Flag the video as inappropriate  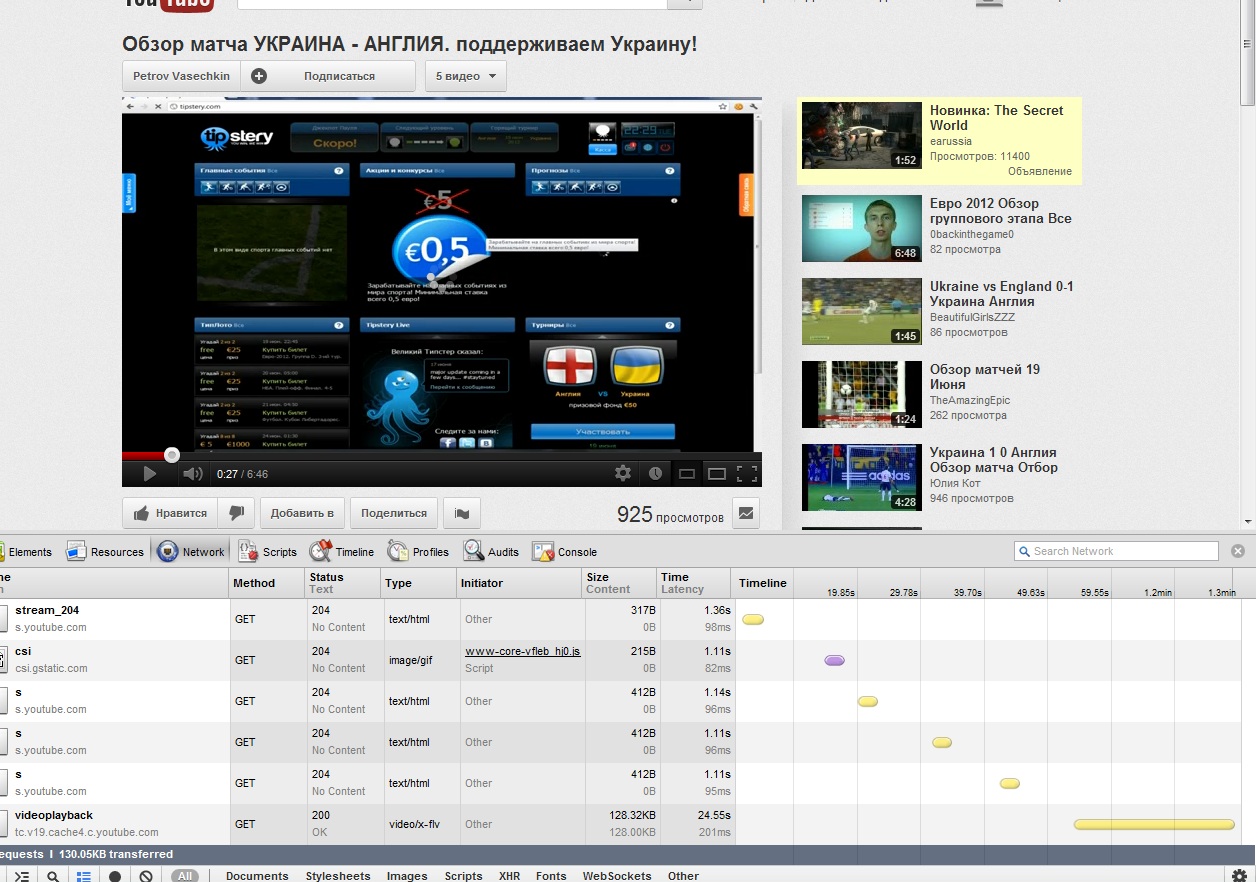pyautogui.click(x=462, y=513)
